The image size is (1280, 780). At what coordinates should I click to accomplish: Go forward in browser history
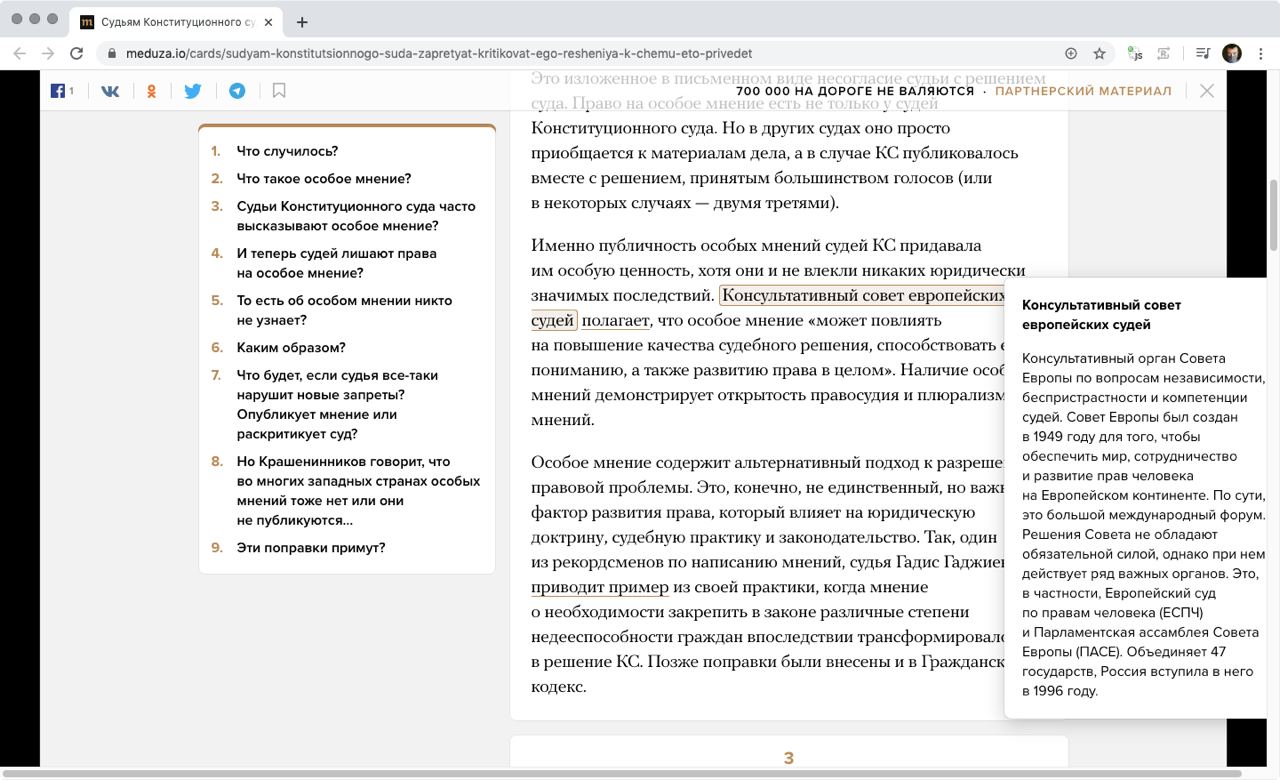point(48,53)
